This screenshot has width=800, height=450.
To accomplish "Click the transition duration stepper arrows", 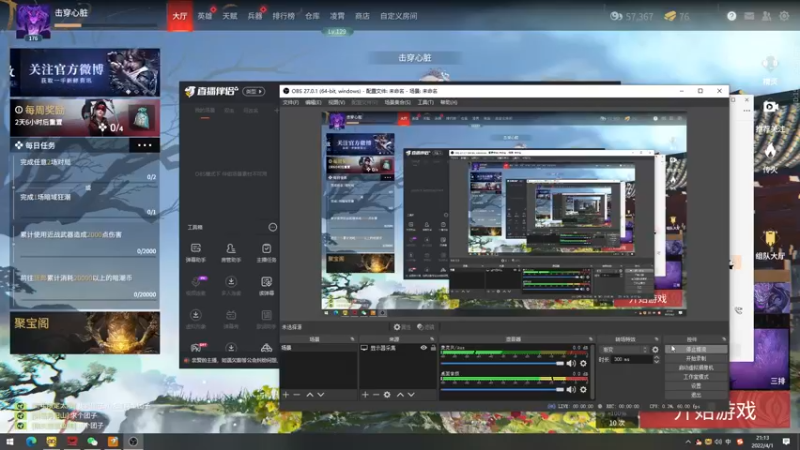I will (x=656, y=359).
